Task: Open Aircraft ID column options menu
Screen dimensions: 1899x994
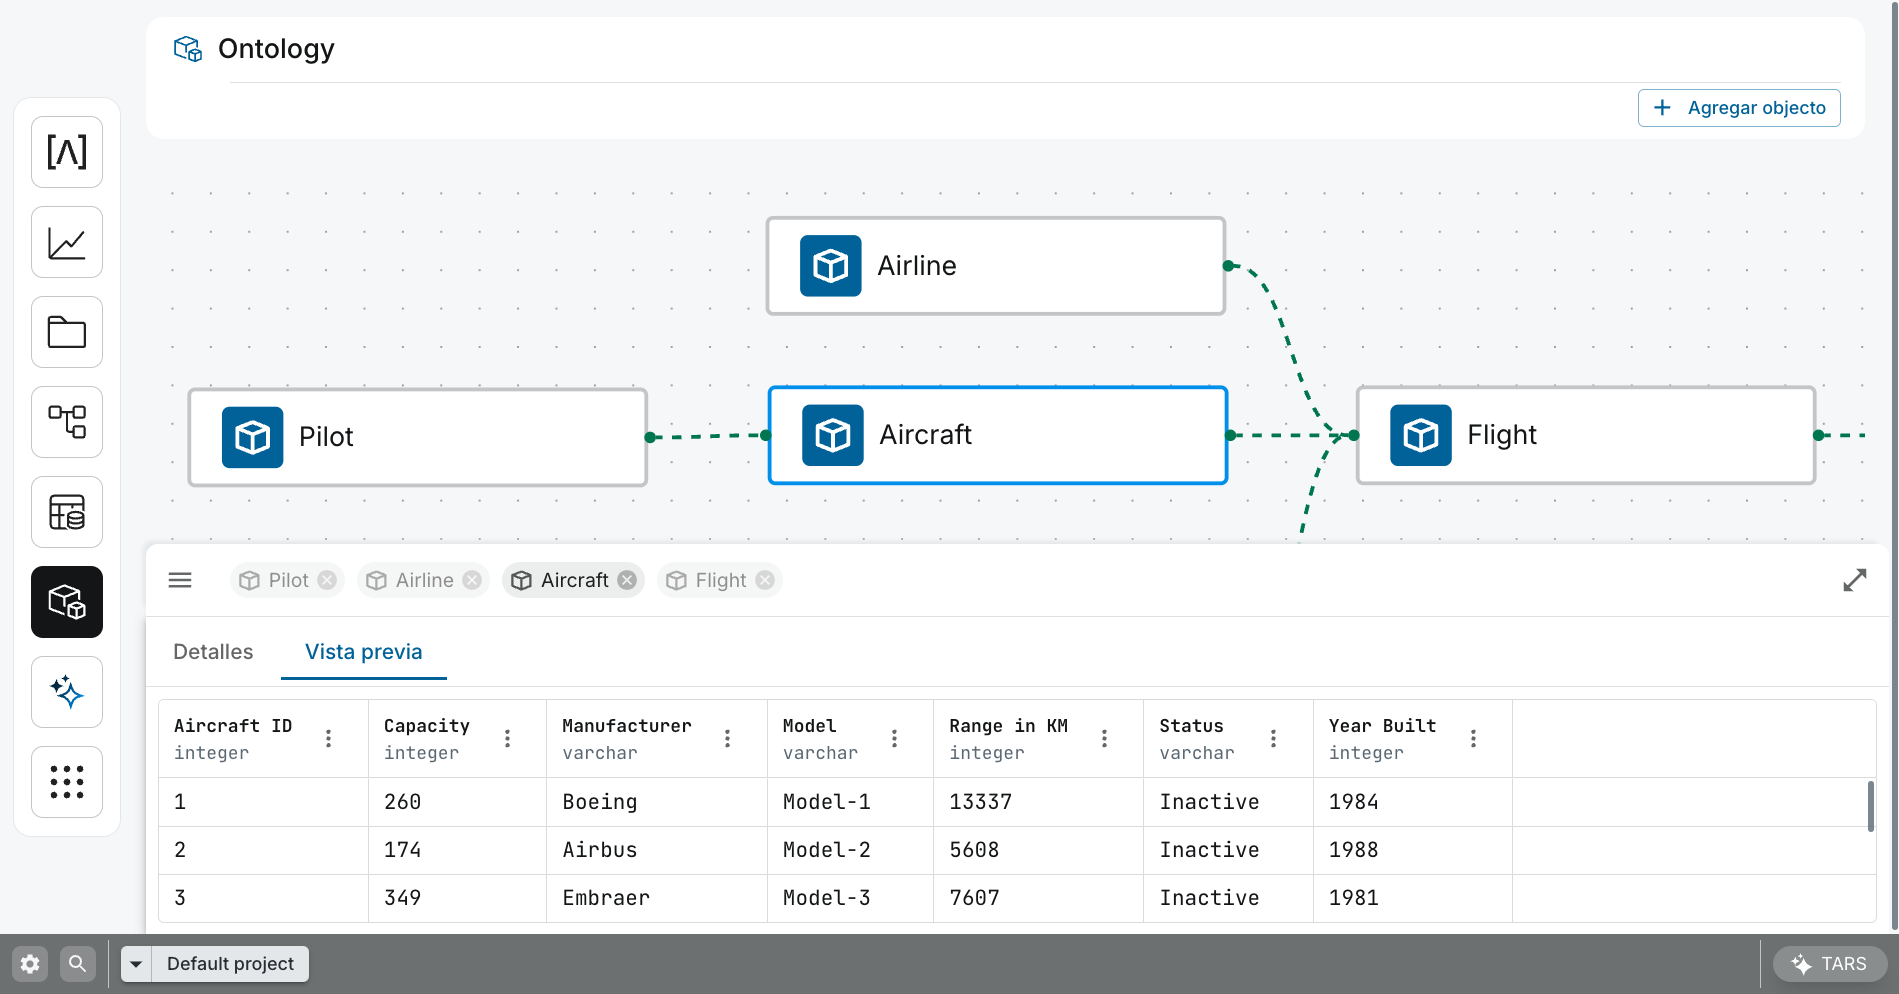Action: (x=328, y=739)
